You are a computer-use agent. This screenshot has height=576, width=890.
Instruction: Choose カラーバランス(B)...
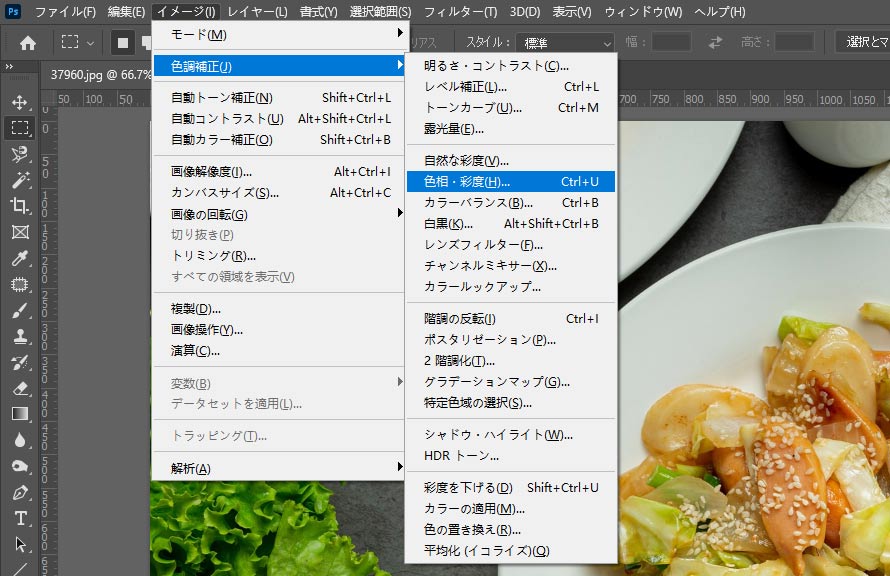(511, 203)
